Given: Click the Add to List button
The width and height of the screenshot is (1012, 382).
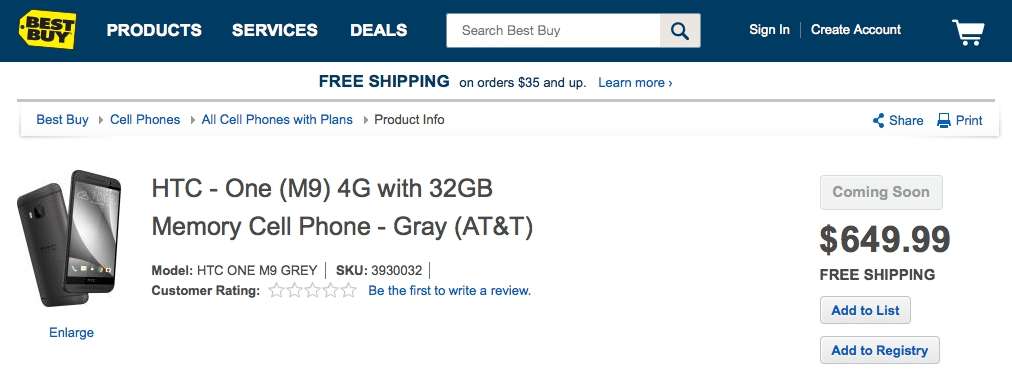Looking at the screenshot, I should (x=865, y=310).
